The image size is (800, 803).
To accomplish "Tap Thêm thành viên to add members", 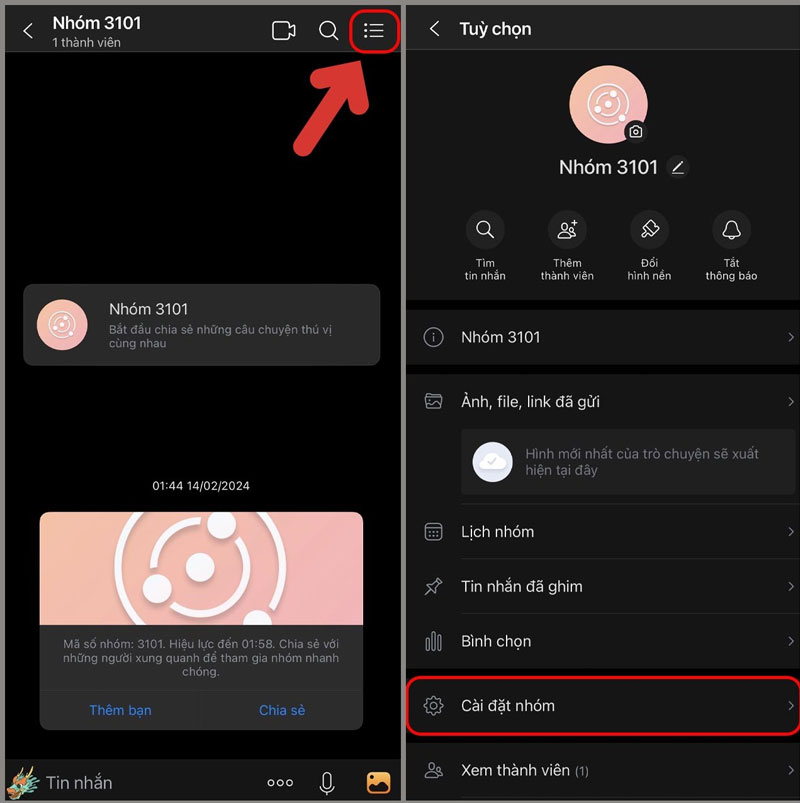I will pyautogui.click(x=567, y=231).
